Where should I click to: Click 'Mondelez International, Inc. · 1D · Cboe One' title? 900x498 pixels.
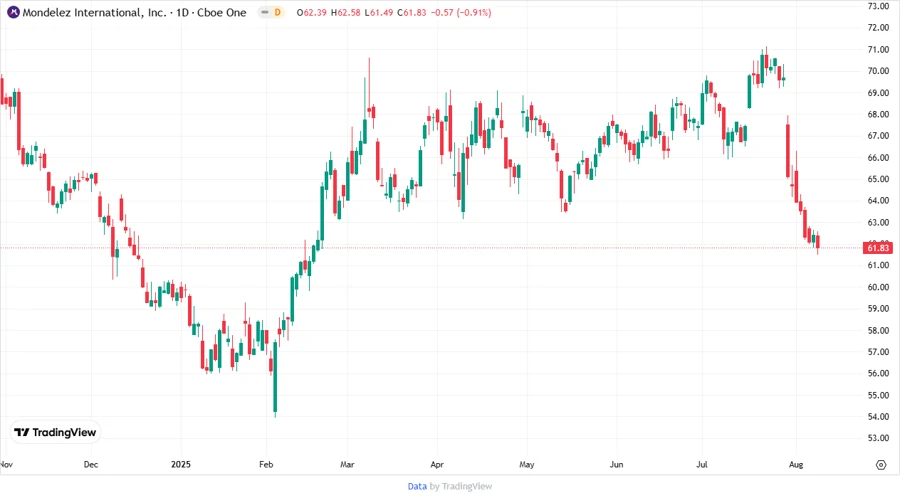tap(134, 12)
